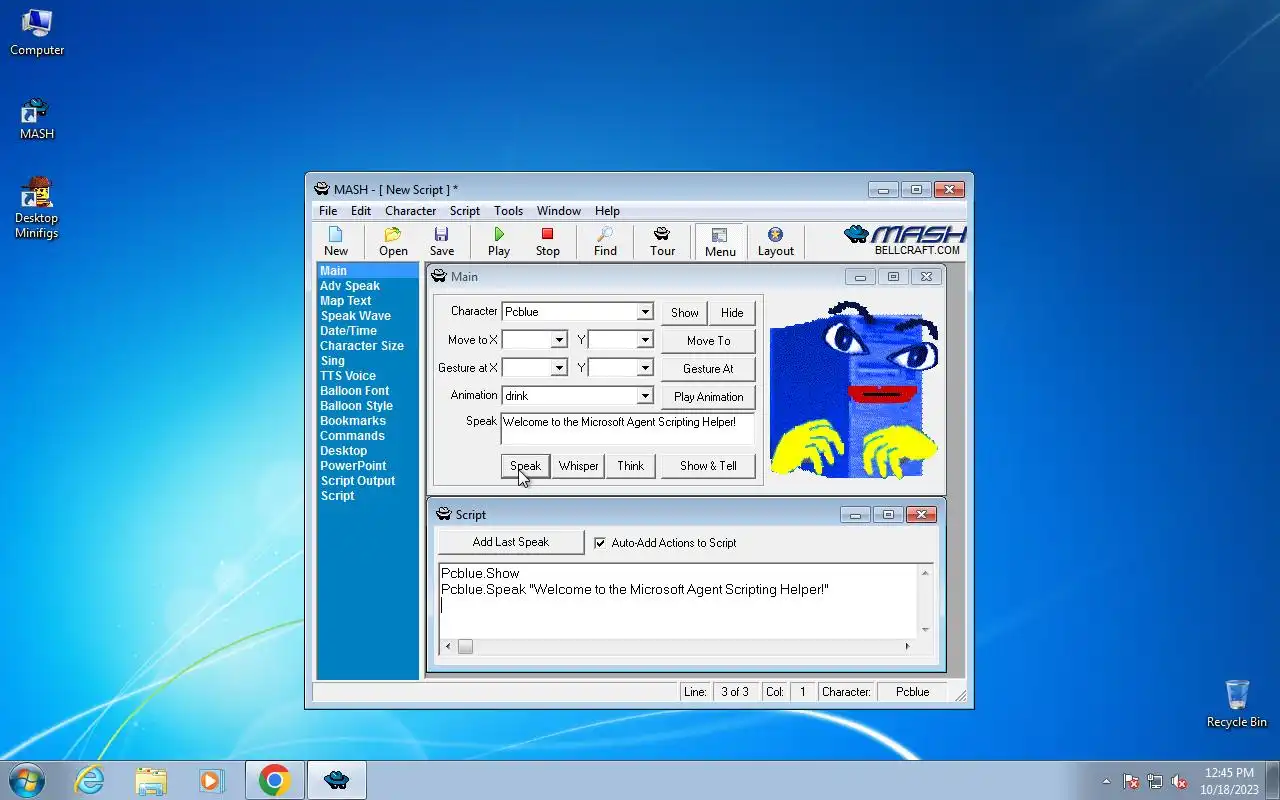The image size is (1280, 800).
Task: Expand the Gesture at X dropdown
Action: point(559,368)
